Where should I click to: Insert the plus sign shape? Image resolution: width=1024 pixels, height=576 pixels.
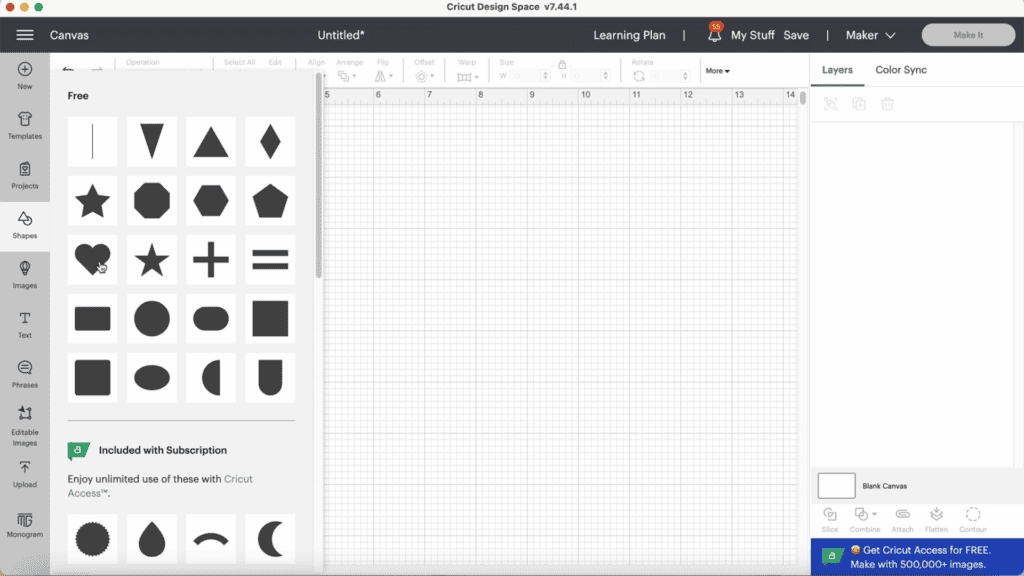(211, 259)
